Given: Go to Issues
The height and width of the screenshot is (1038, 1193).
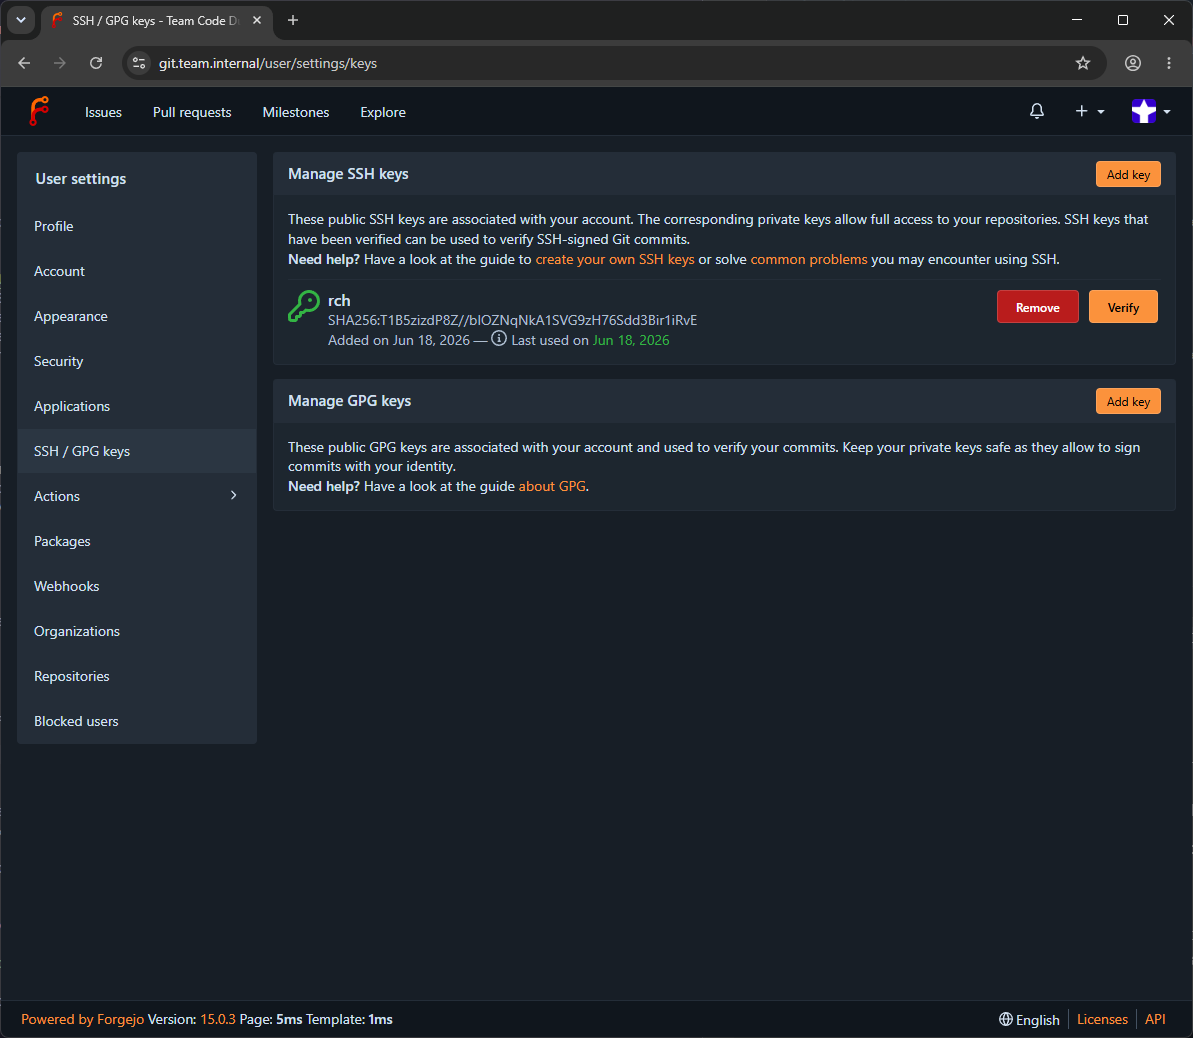Looking at the screenshot, I should (x=103, y=112).
